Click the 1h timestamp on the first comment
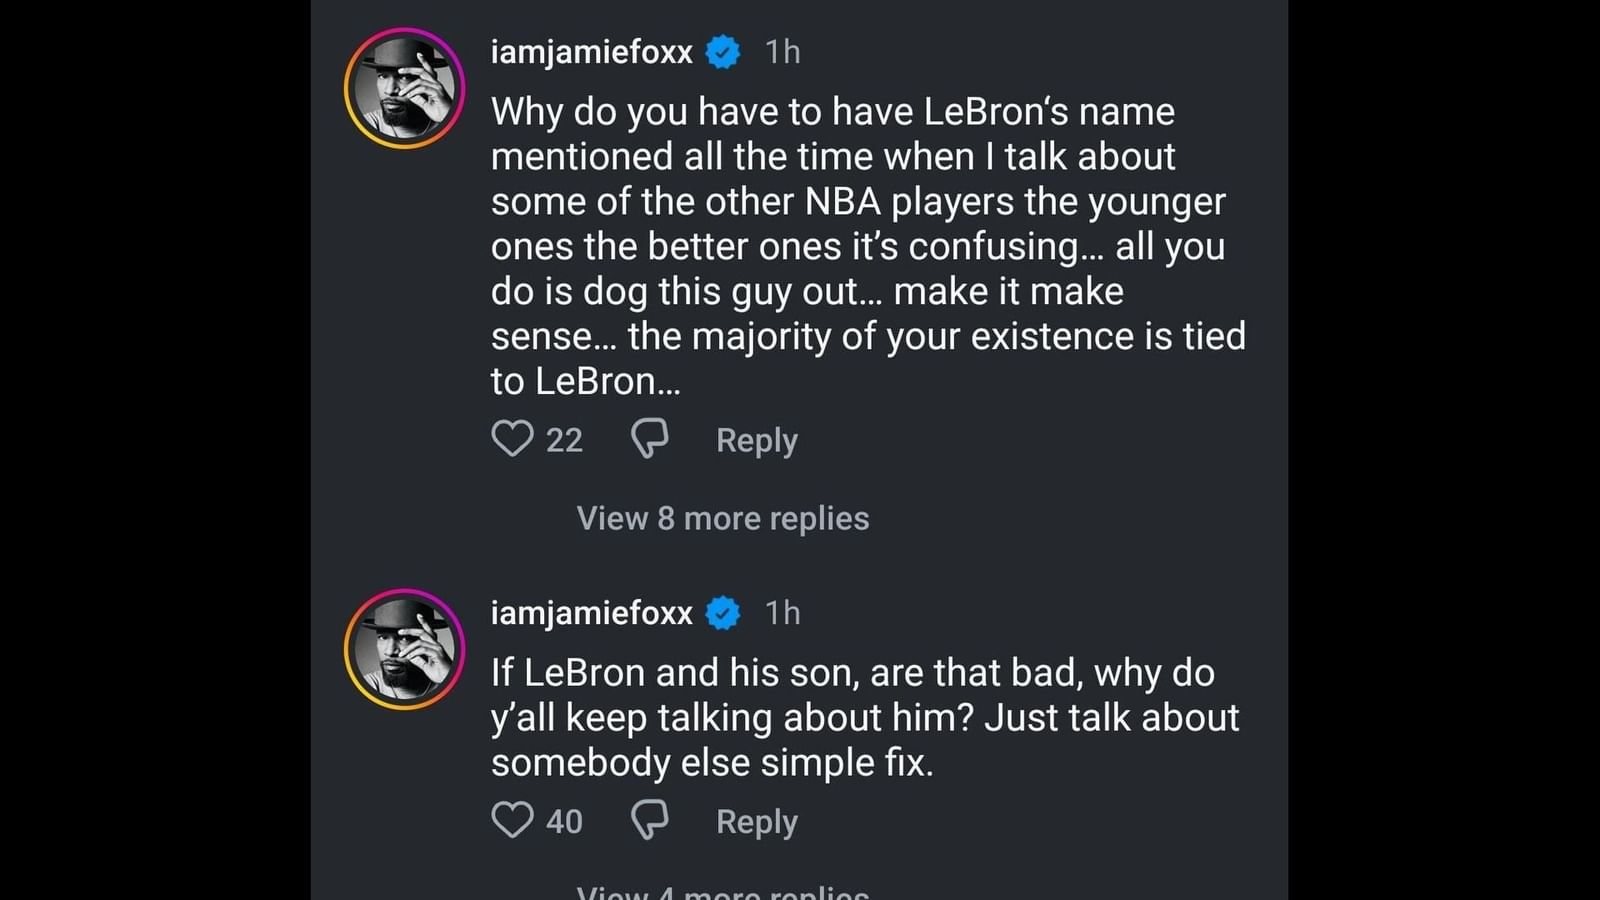 (782, 52)
